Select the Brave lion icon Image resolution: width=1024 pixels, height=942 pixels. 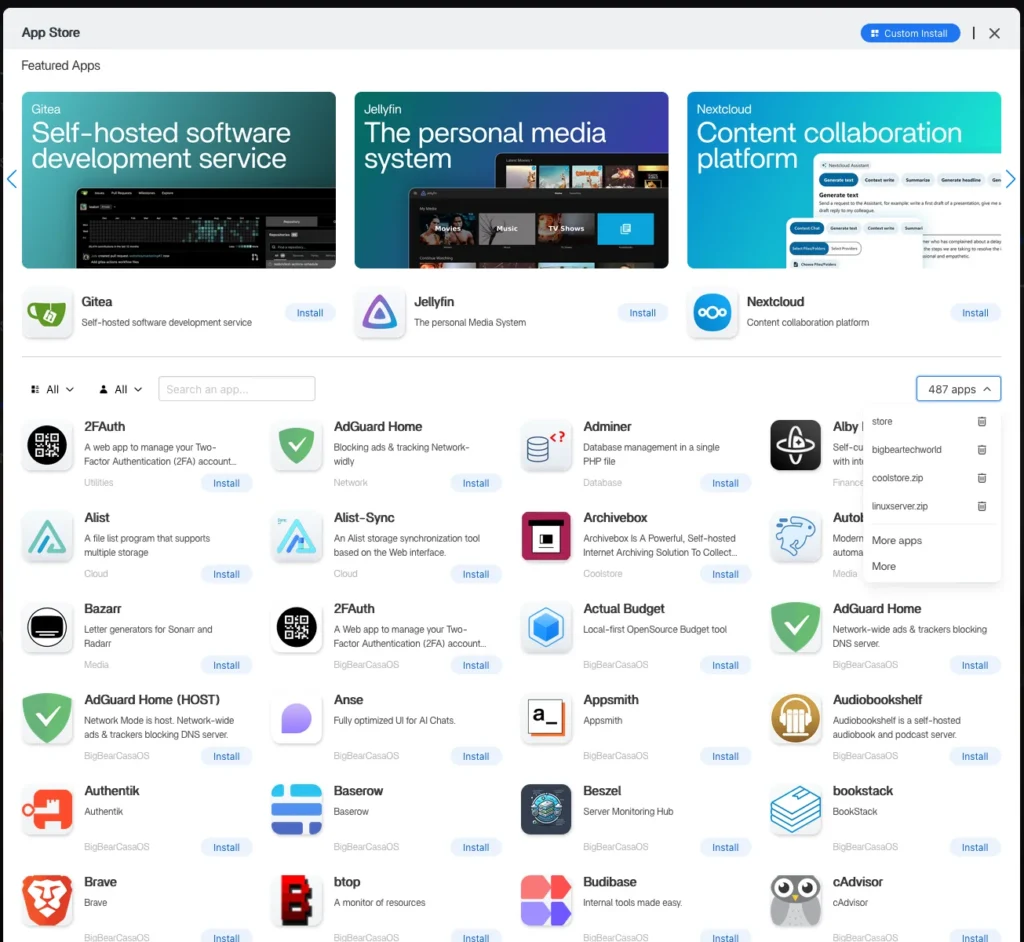47,900
